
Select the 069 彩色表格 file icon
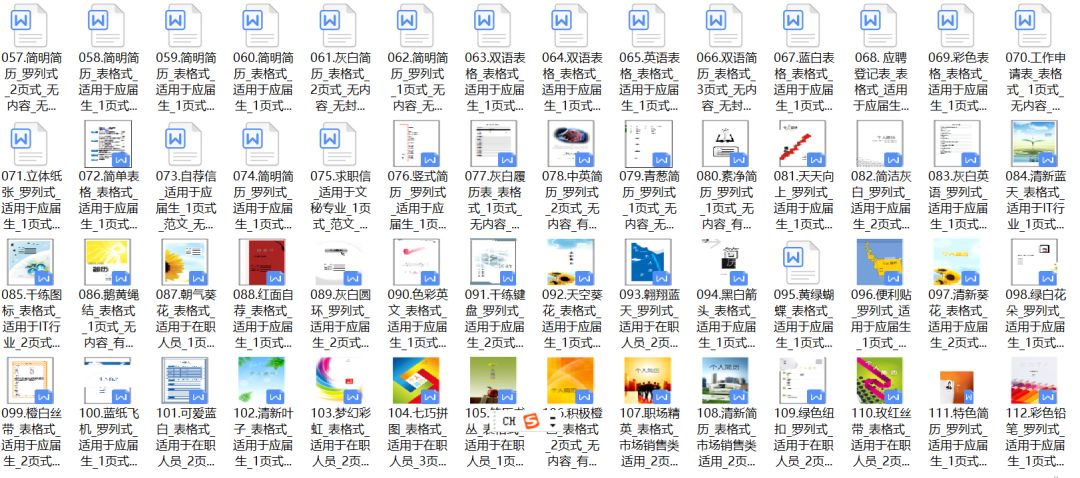click(957, 25)
